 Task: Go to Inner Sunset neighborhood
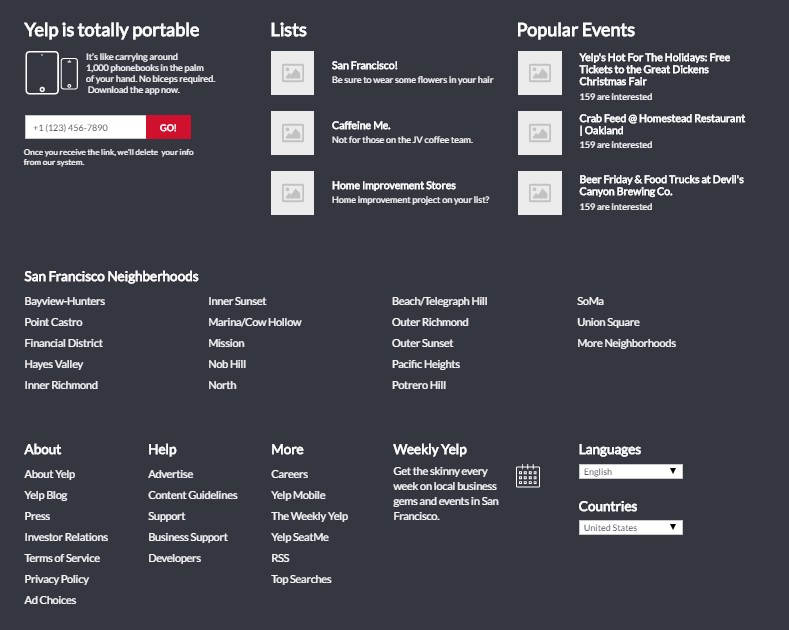click(x=237, y=301)
